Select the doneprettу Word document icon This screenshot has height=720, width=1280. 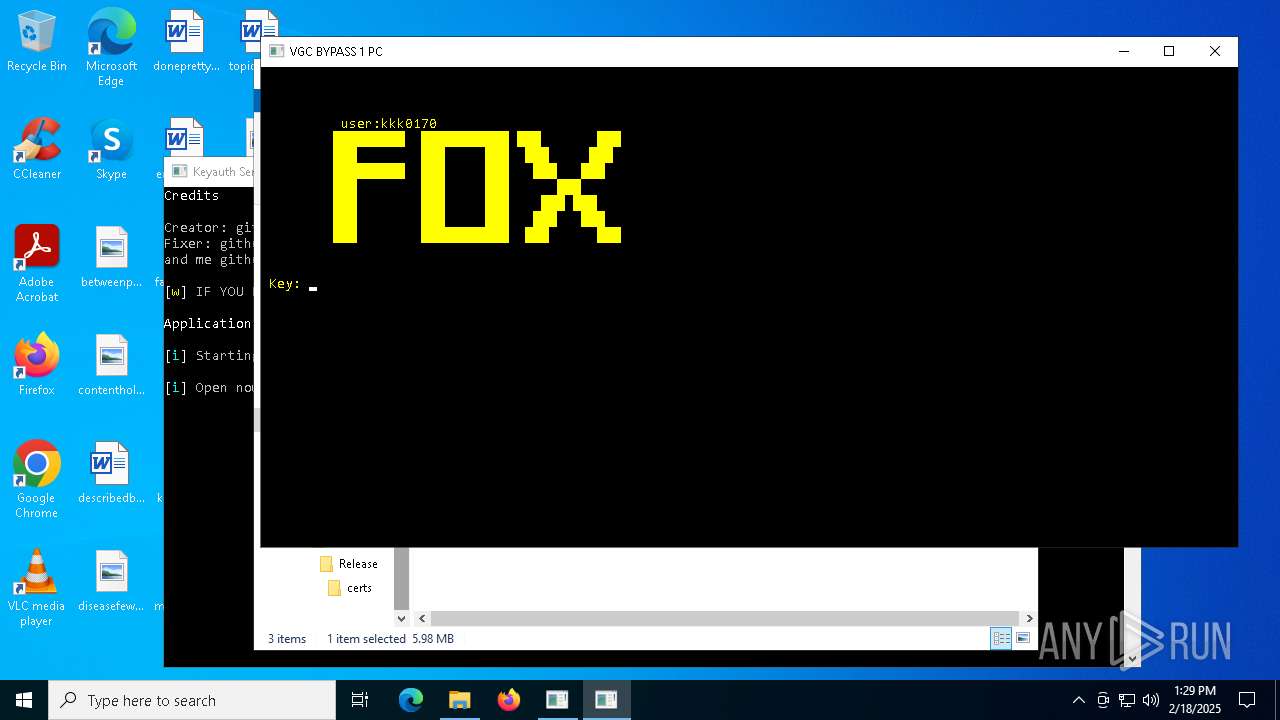coord(186,42)
